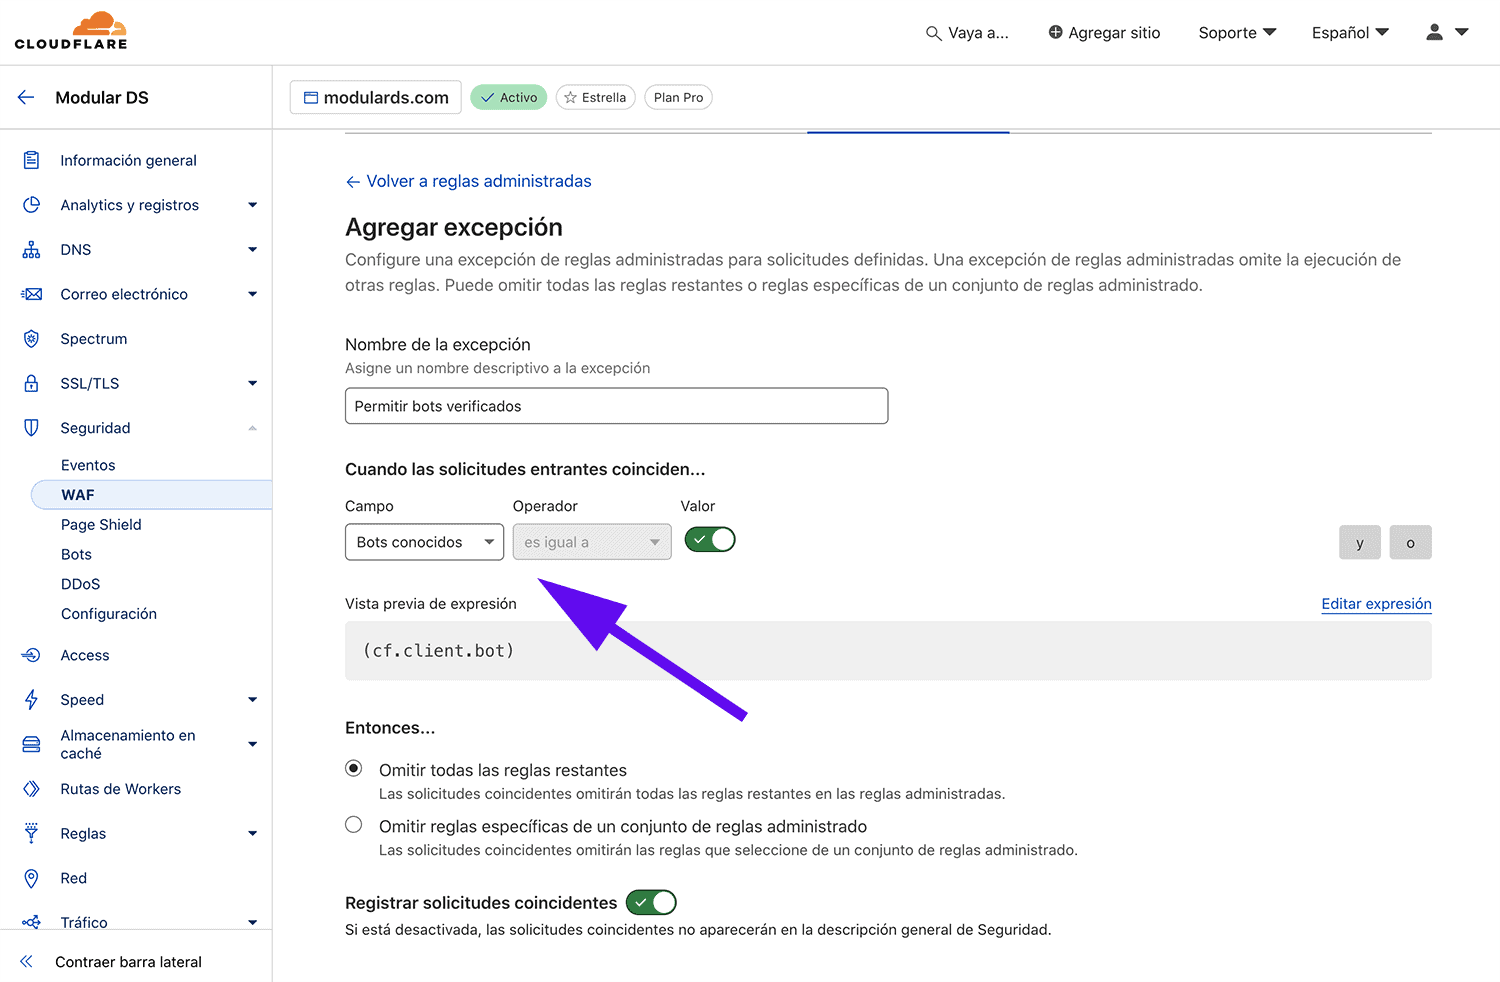Open Eventos under Seguridad

click(x=88, y=465)
